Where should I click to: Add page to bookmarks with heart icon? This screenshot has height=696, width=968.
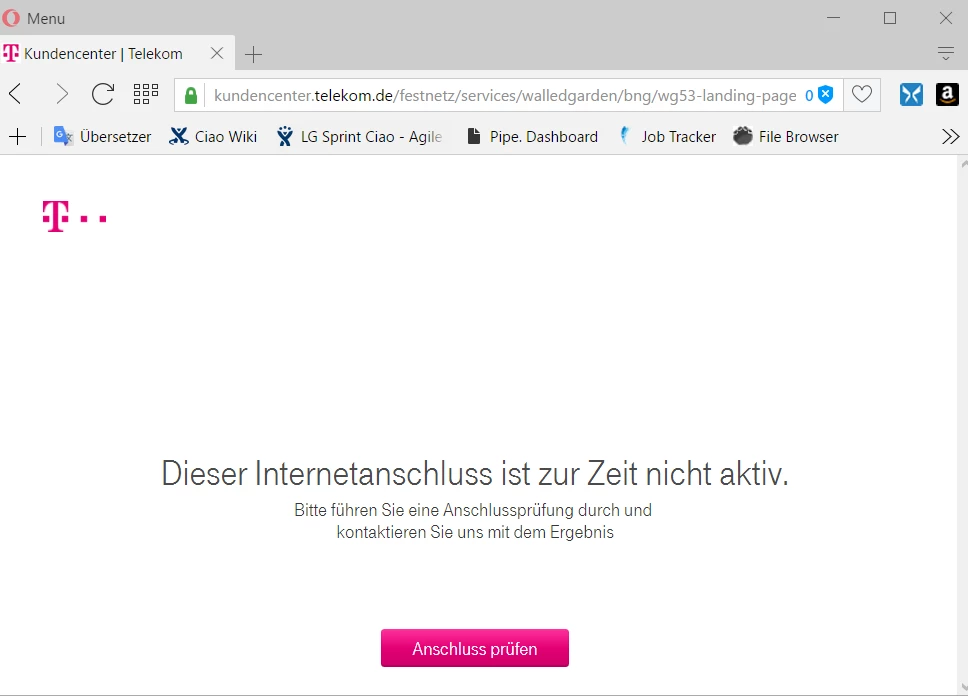pos(862,94)
